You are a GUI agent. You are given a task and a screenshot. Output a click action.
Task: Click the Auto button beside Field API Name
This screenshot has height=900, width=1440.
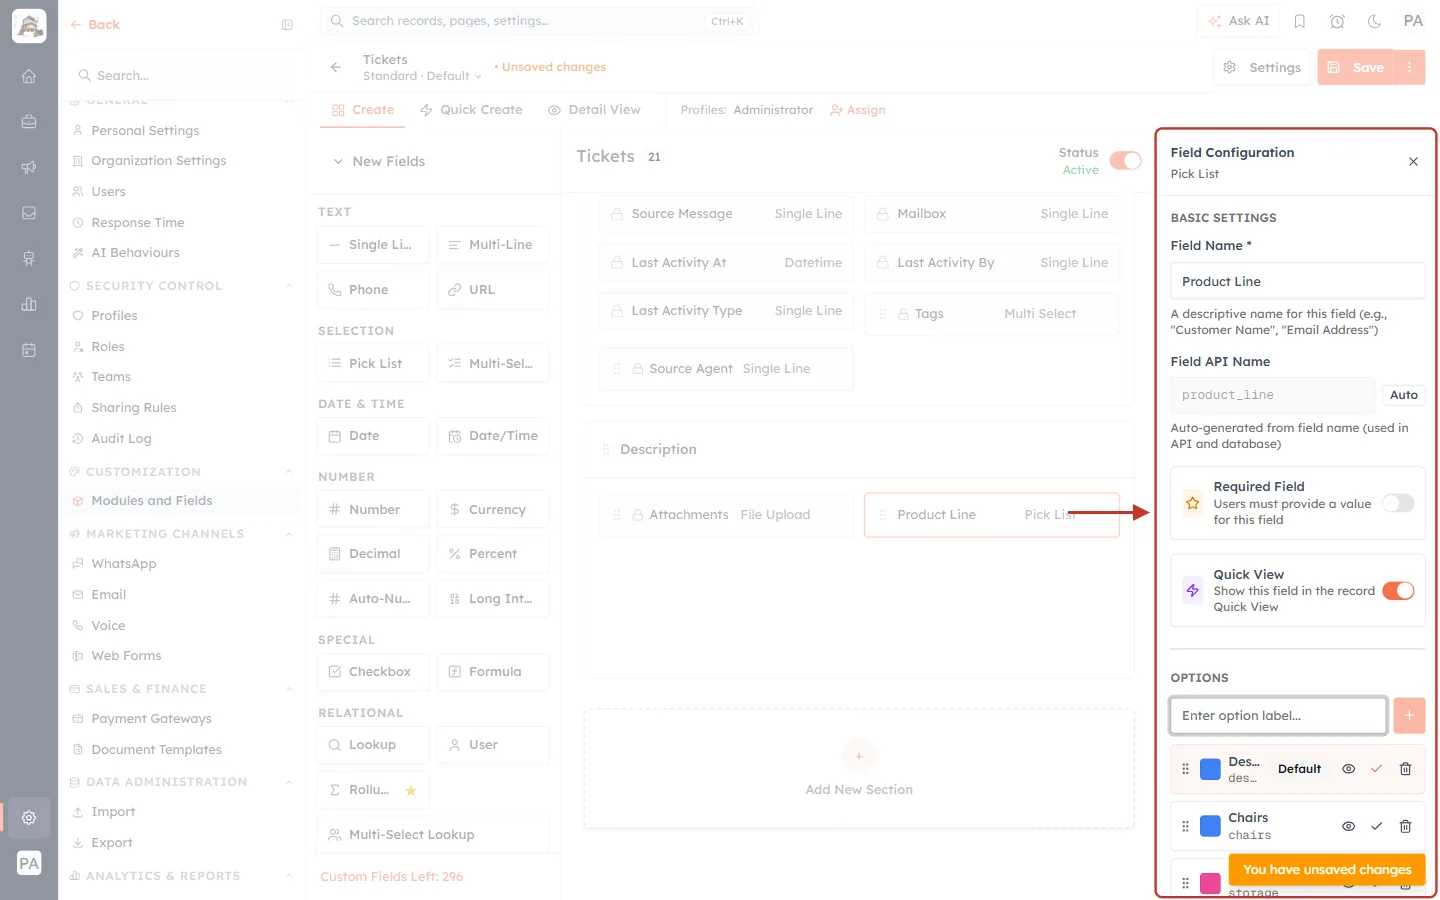[1403, 395]
